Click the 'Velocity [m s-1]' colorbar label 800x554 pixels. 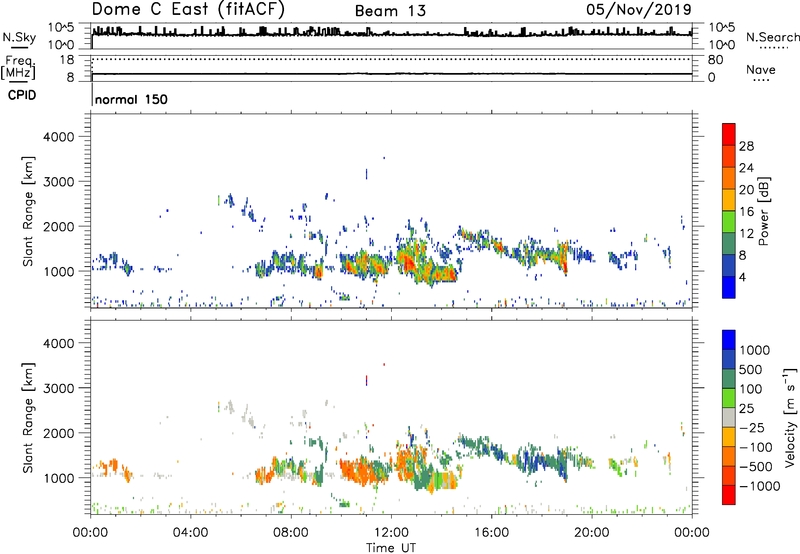pos(791,417)
